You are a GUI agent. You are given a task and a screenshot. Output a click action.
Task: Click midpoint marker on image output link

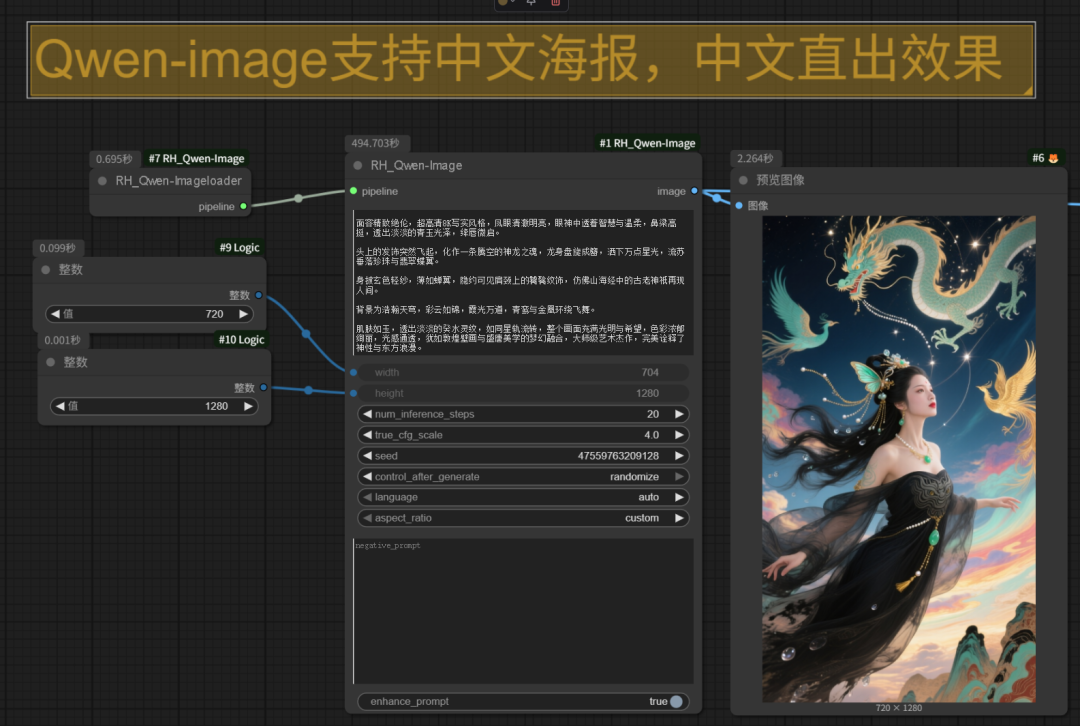pyautogui.click(x=717, y=198)
